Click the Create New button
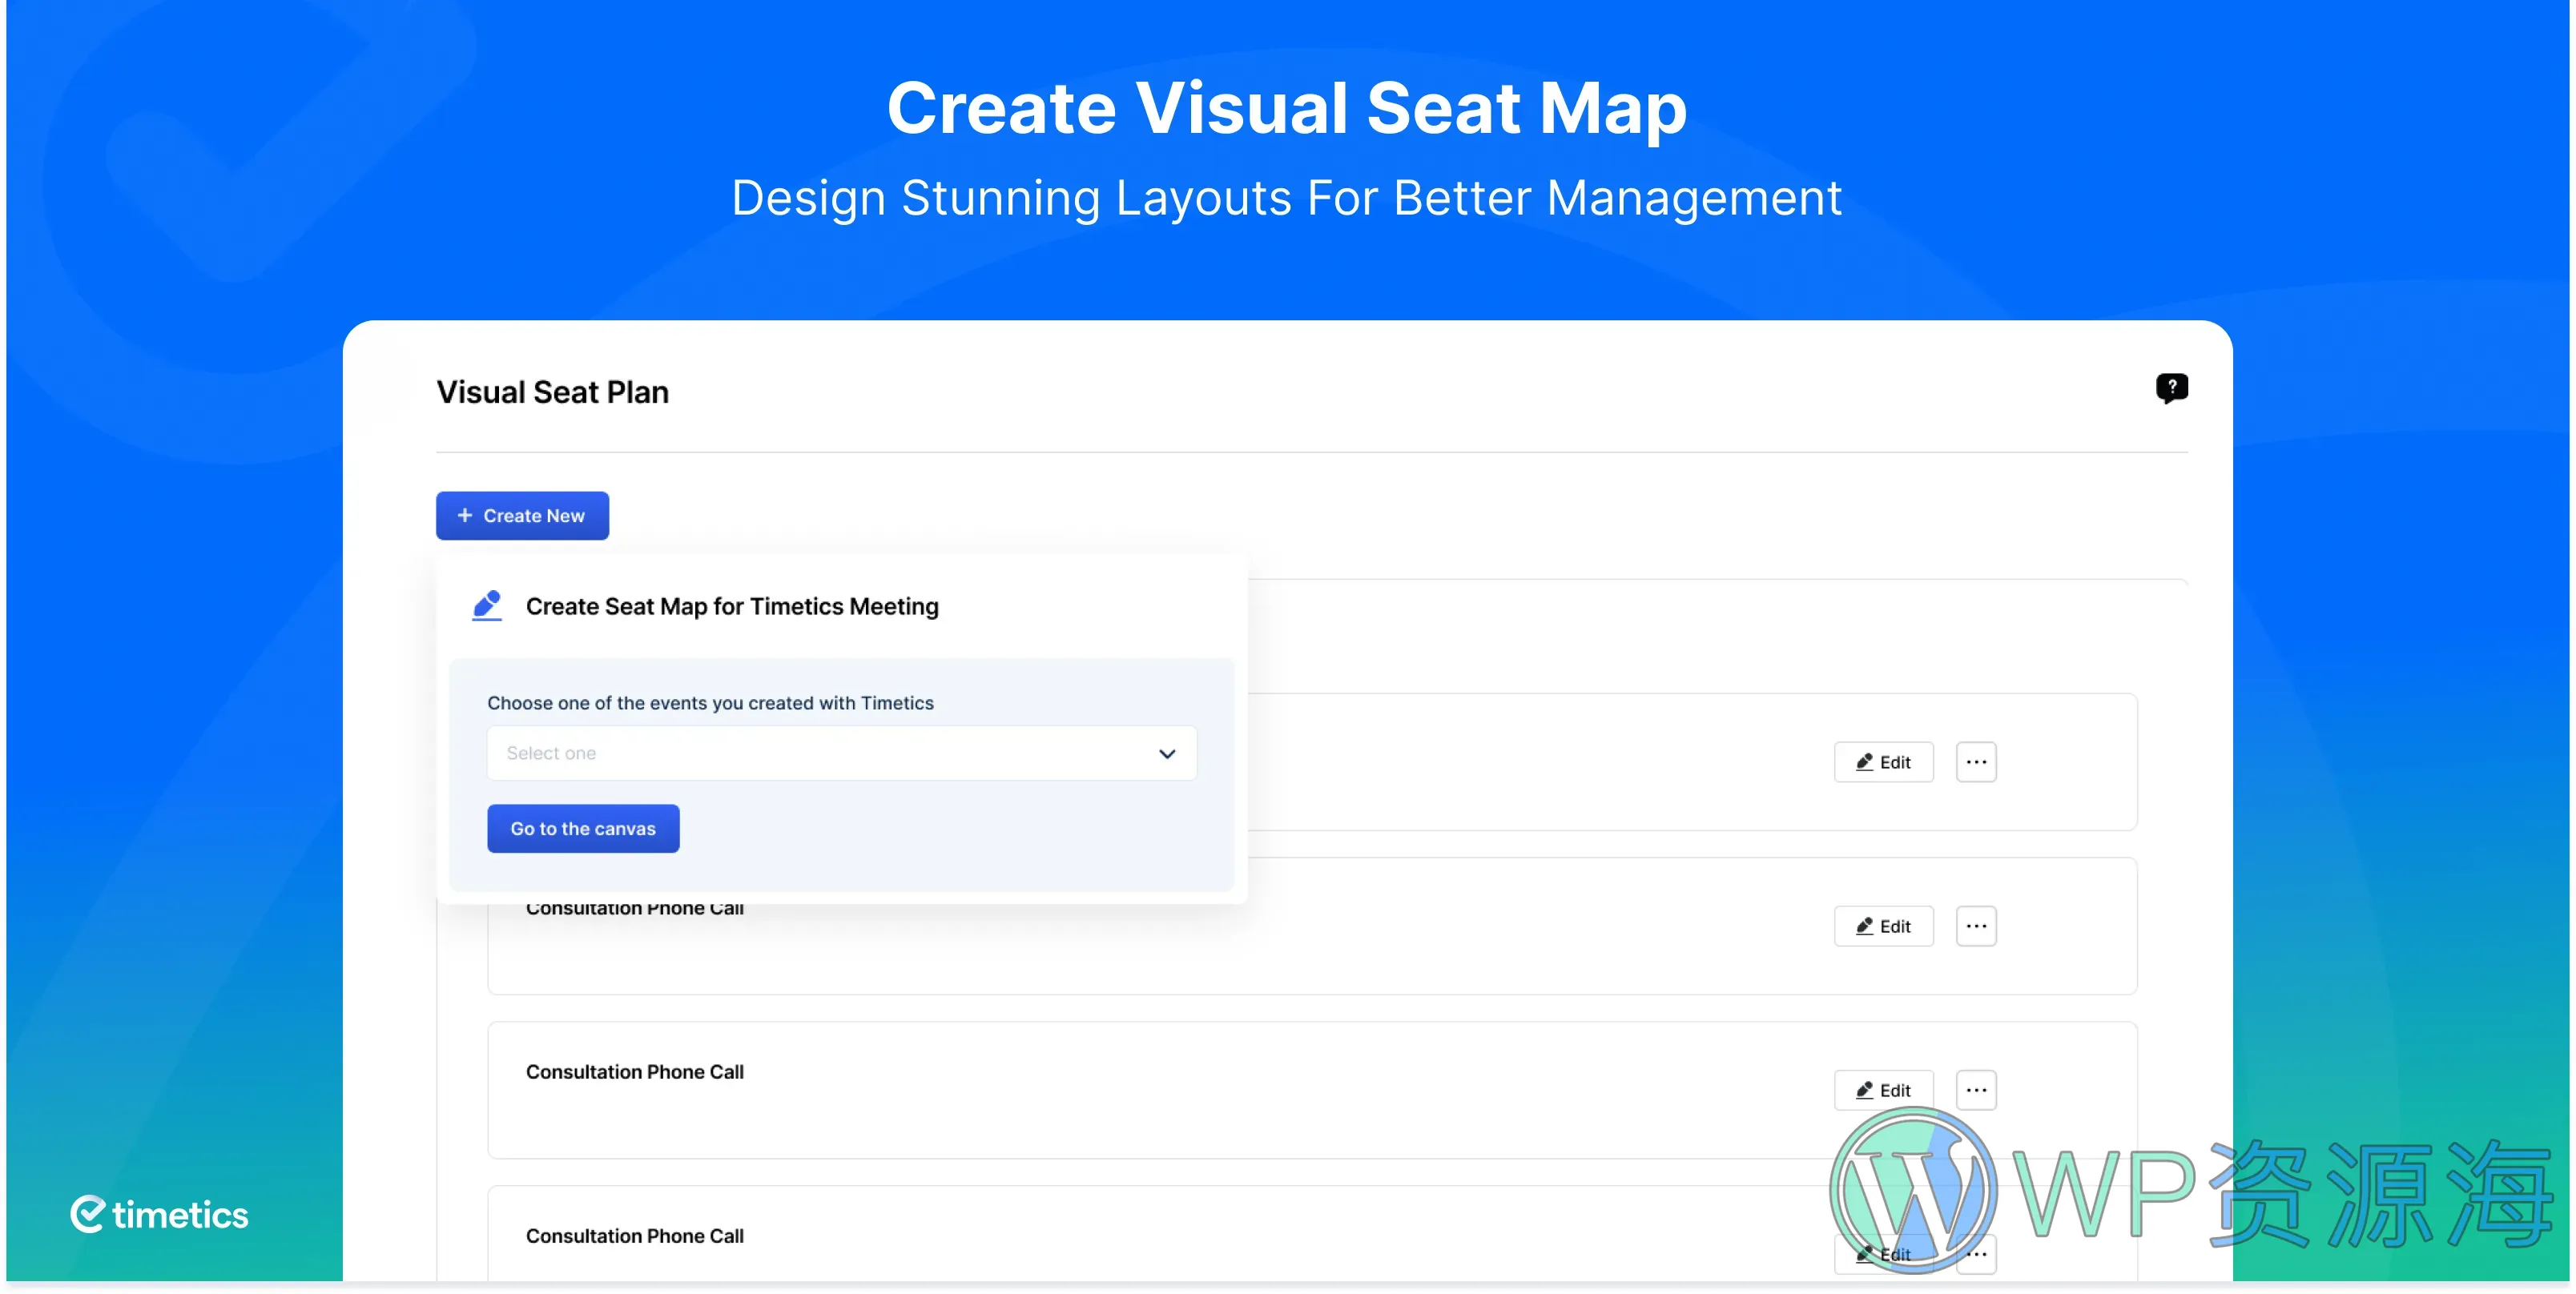The width and height of the screenshot is (2576, 1294). pos(522,515)
